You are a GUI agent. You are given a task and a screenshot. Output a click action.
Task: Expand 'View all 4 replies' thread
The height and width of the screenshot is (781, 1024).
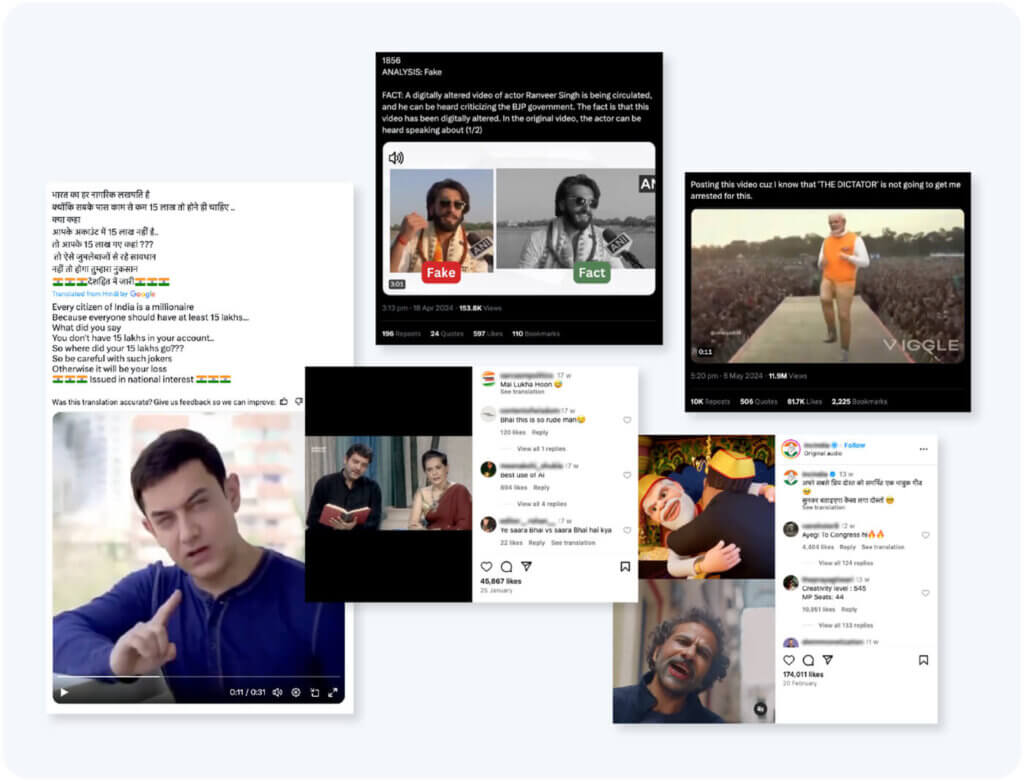(542, 503)
